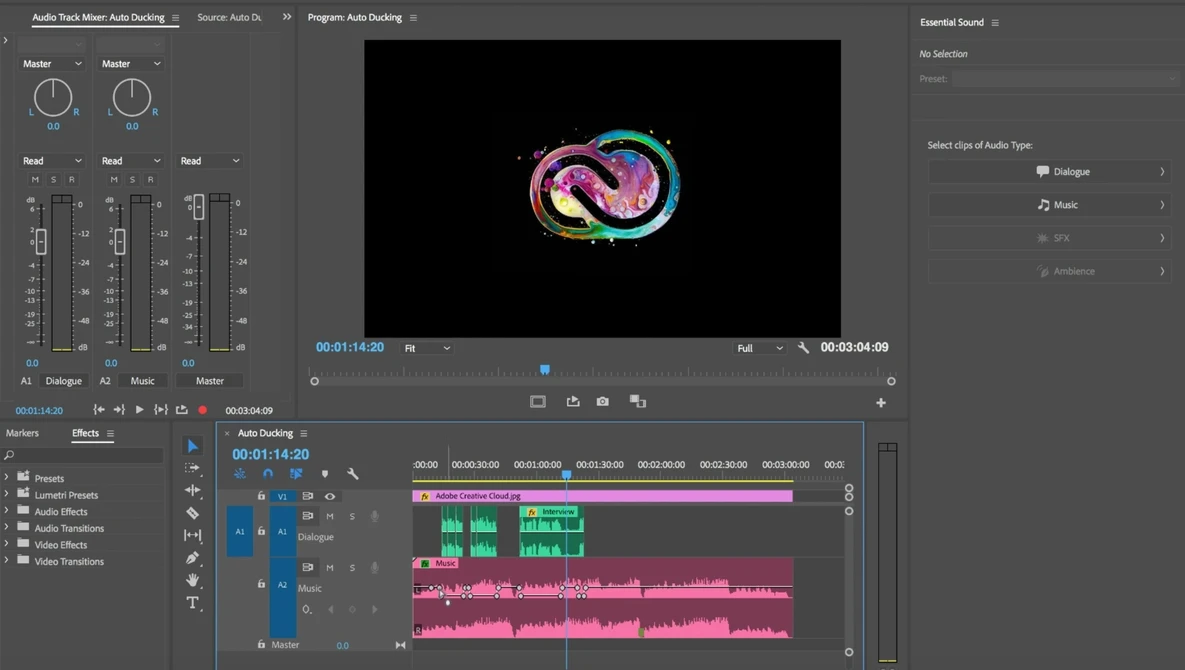Open Auto Ducking timeline panel menu
Screen dimensions: 1185x670
[304, 434]
